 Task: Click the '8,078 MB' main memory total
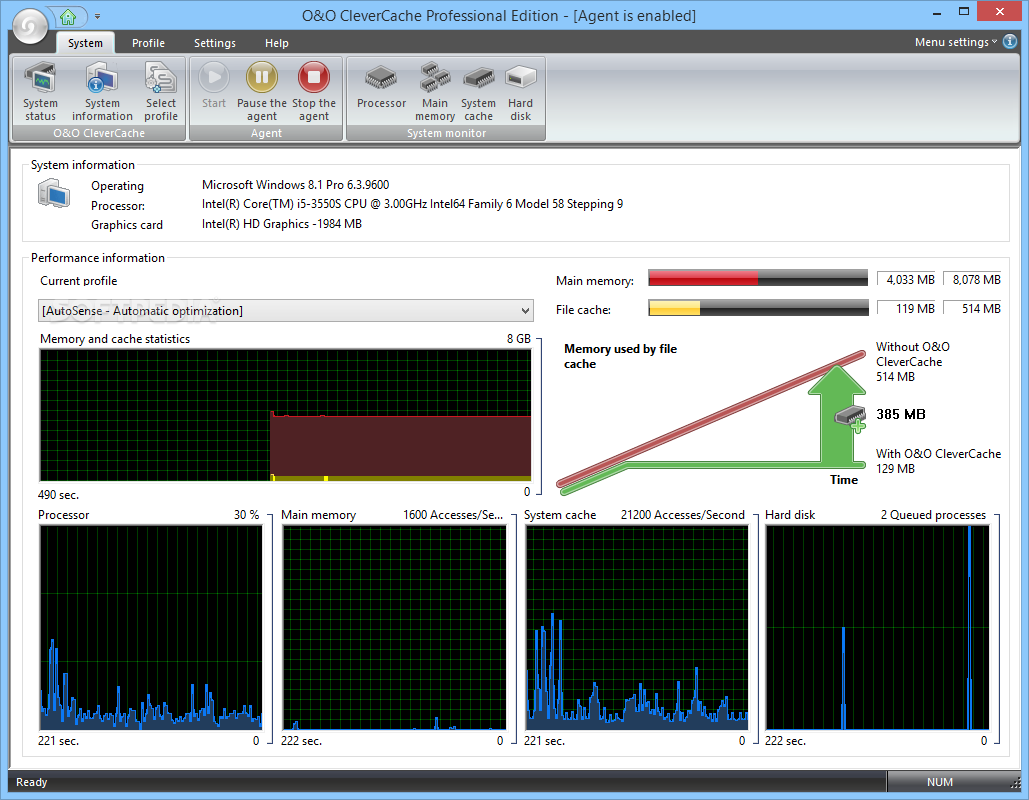973,280
